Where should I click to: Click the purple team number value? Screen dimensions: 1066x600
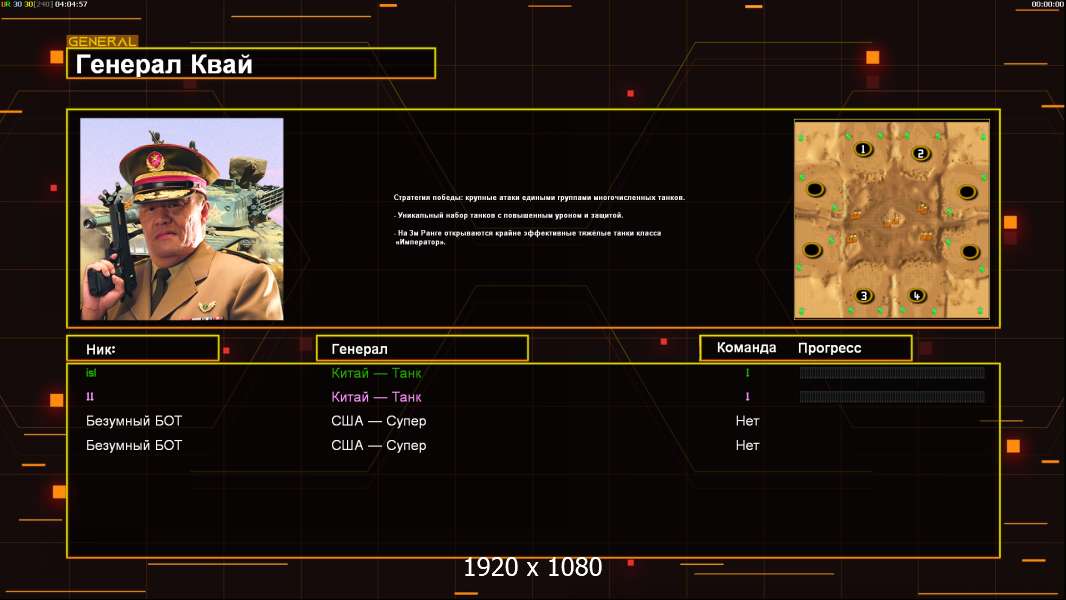pyautogui.click(x=747, y=396)
